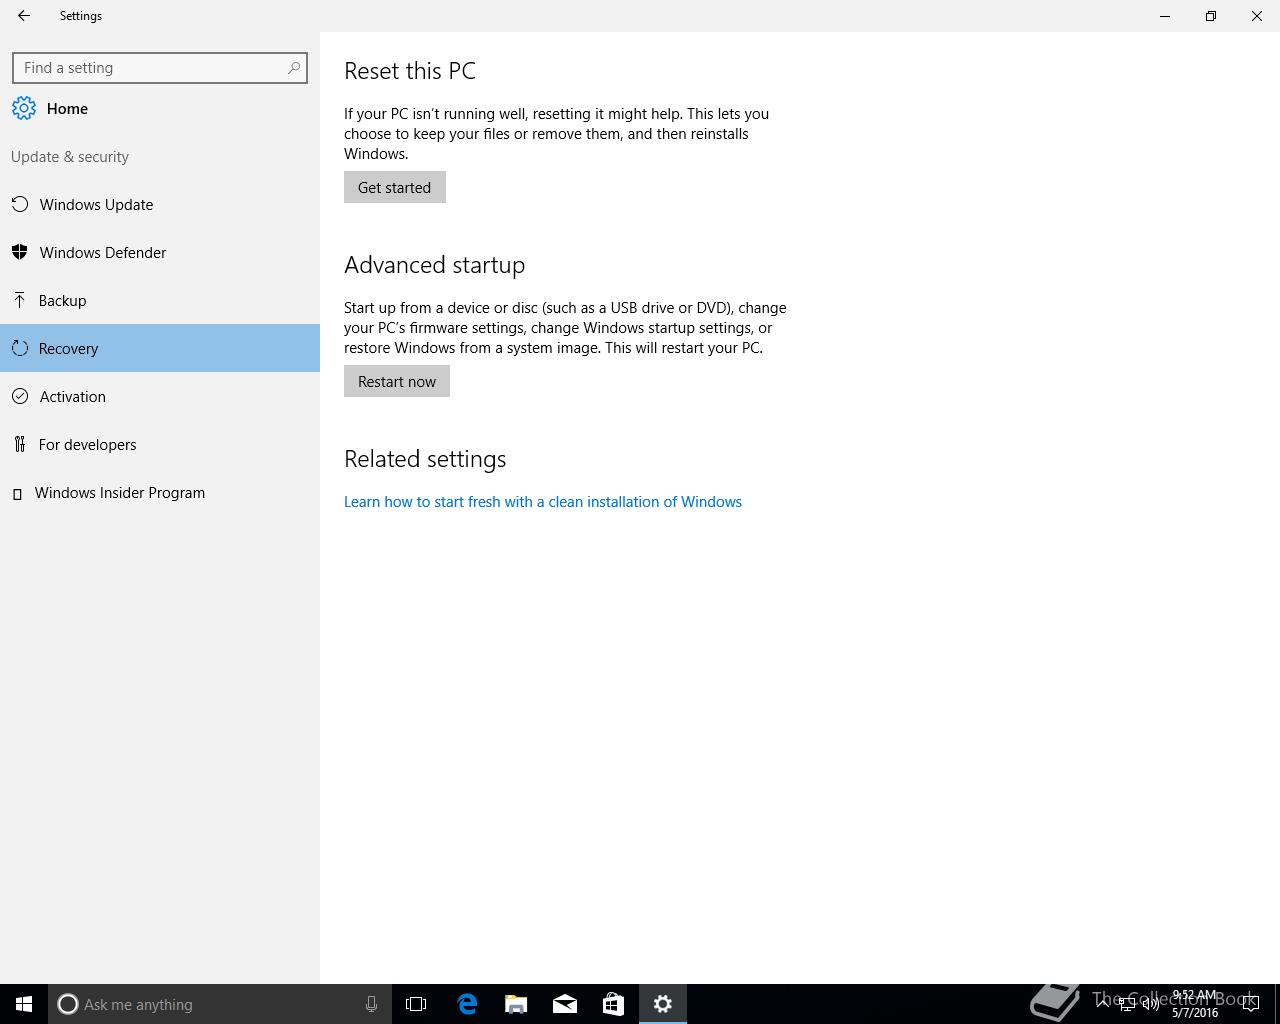Click the Reset this PC heading

(x=410, y=71)
